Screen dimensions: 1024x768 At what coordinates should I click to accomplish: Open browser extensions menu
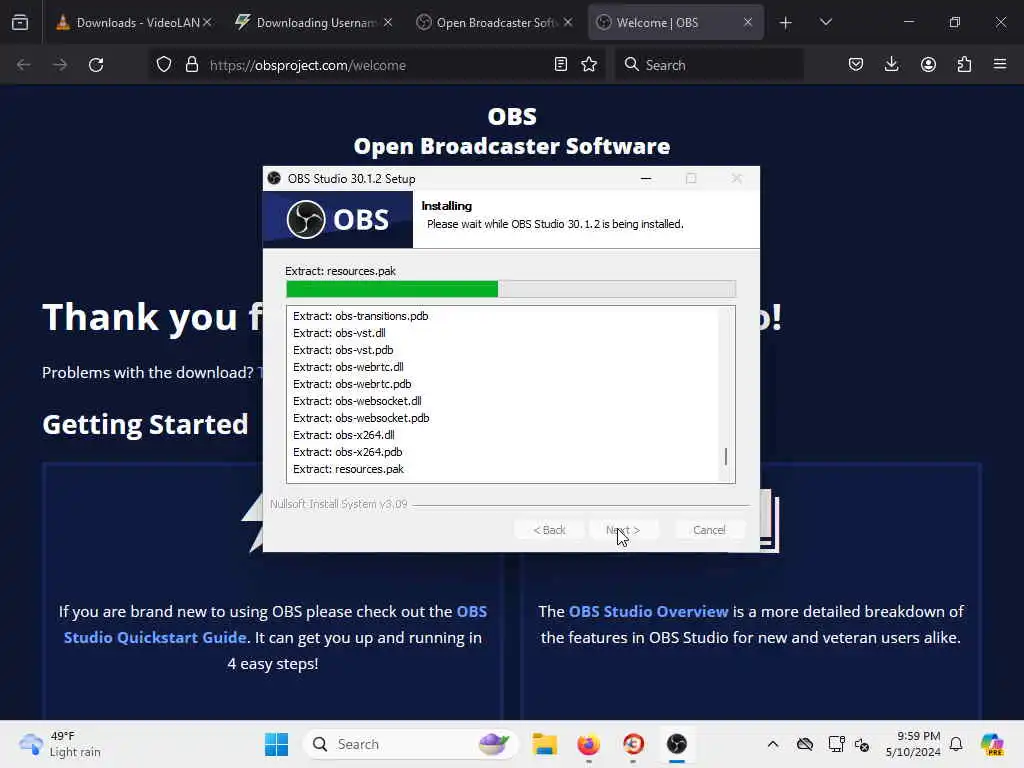[x=964, y=65]
